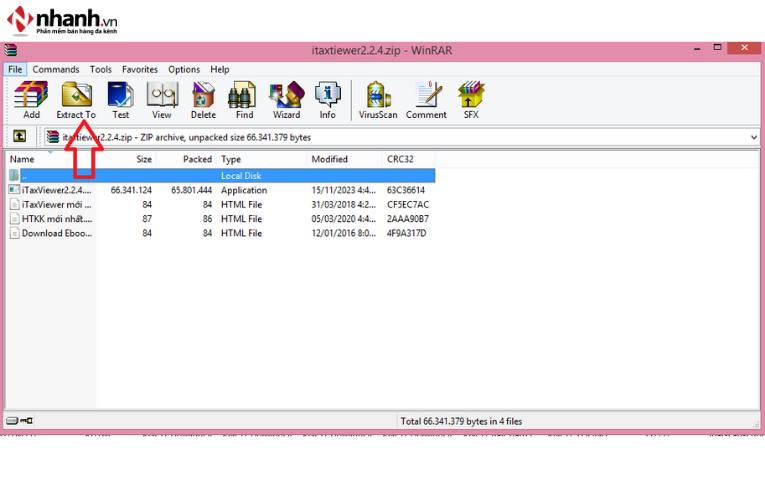The image size is (765, 478).
Task: Click the CRC32 value CF5EC7AC
Action: pyautogui.click(x=408, y=204)
